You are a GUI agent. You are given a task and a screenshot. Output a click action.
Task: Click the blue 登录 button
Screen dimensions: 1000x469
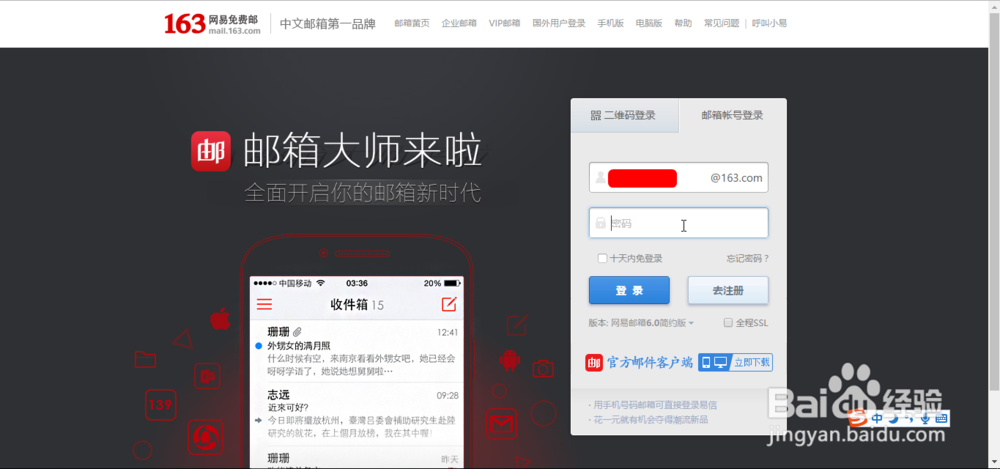point(629,290)
